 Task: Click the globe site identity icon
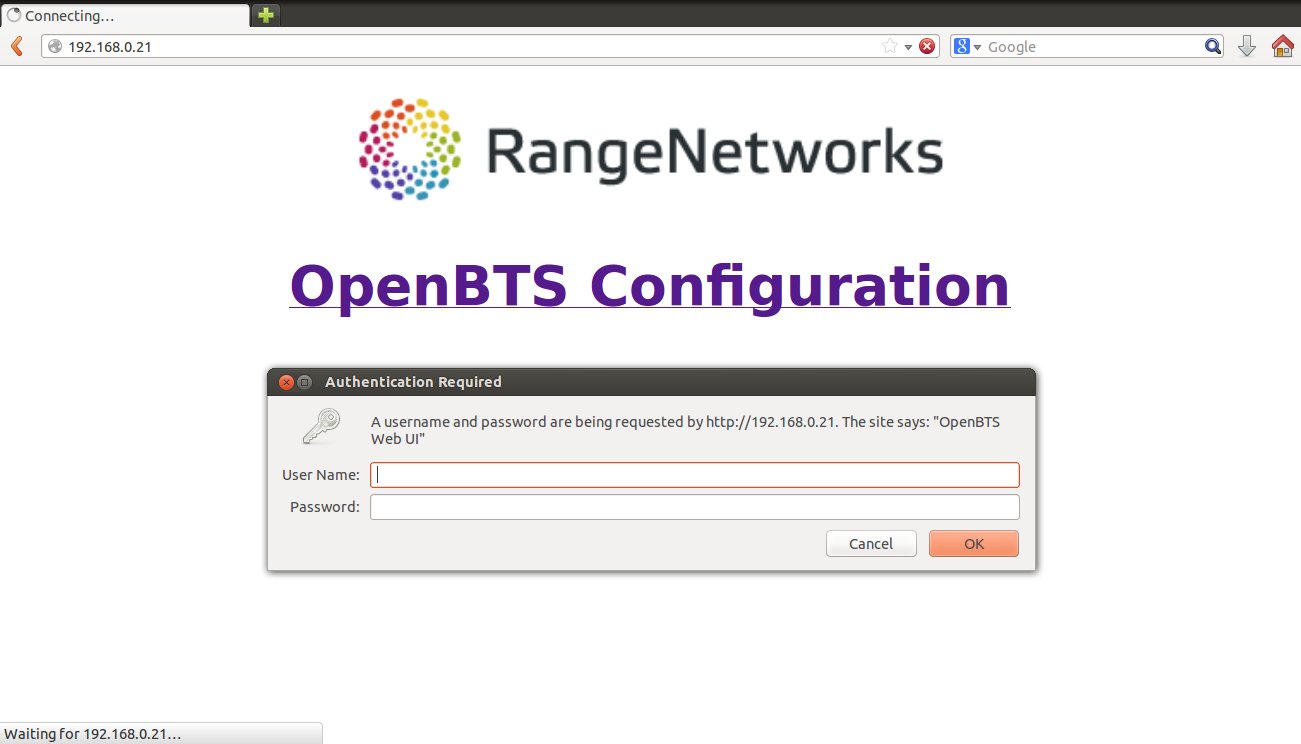coord(55,46)
